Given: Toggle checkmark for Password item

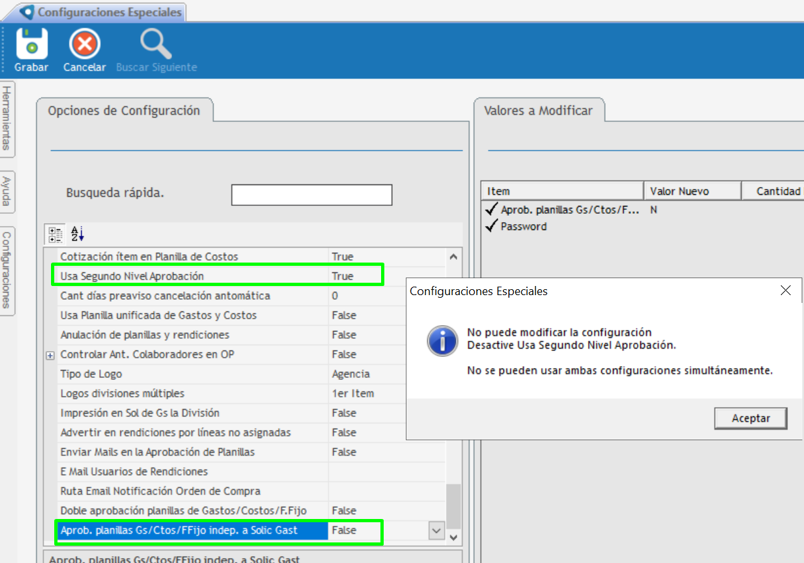Looking at the screenshot, I should pyautogui.click(x=492, y=226).
